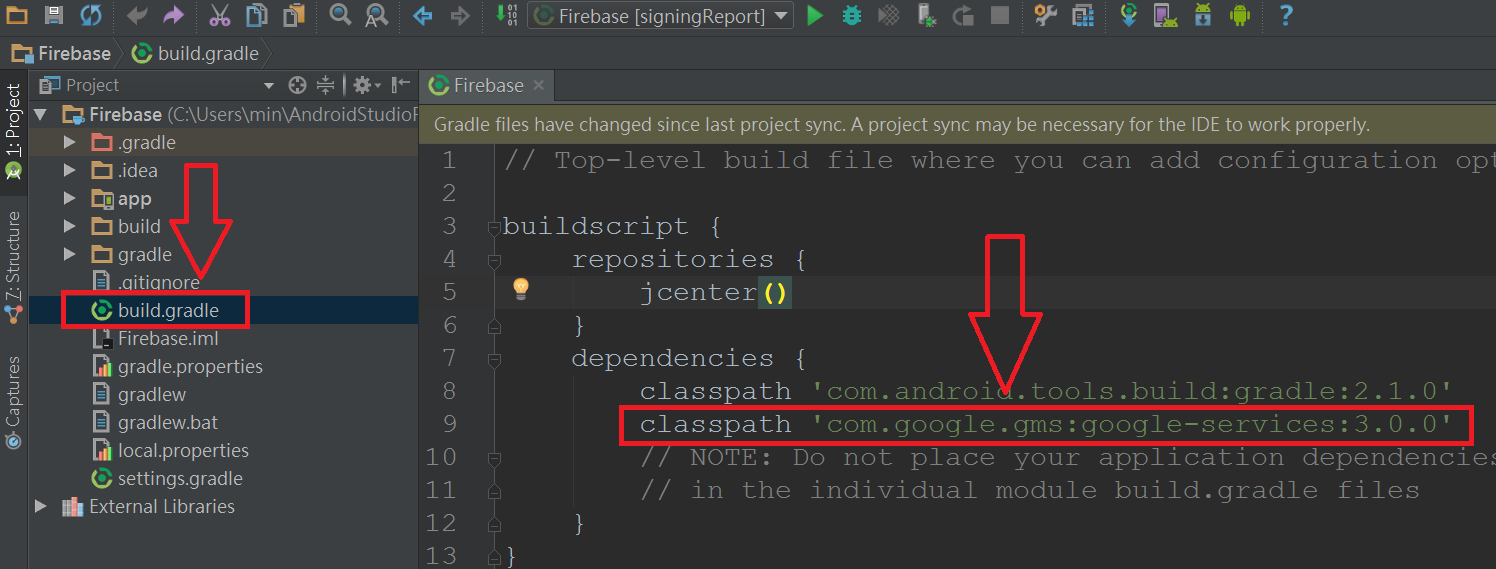Click the Firebase breadcrumb in navigation bar
The width and height of the screenshot is (1496, 569).
(x=62, y=53)
